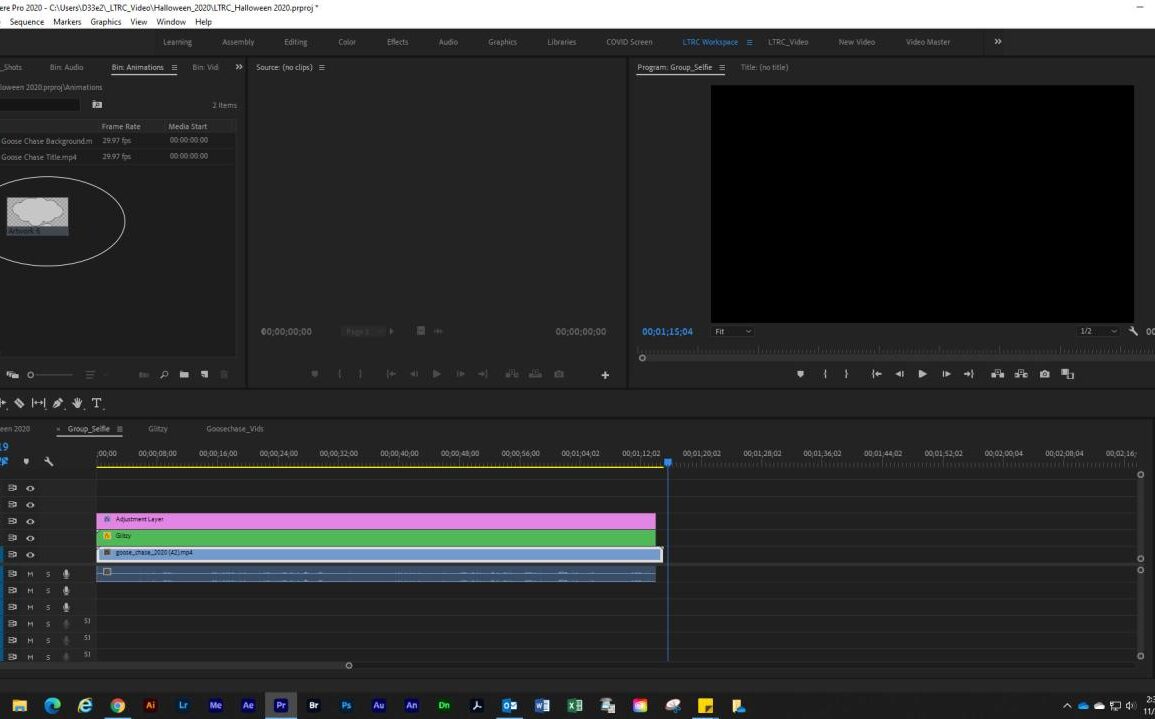Viewport: 1155px width, 719px height.
Task: Select the Razor tool
Action: pos(20,403)
